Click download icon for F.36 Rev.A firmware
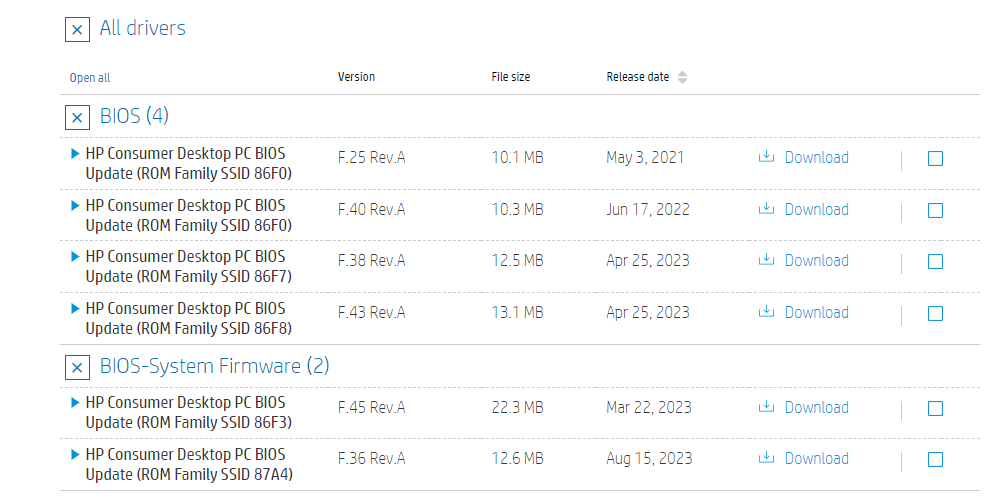996x501 pixels. click(767, 458)
